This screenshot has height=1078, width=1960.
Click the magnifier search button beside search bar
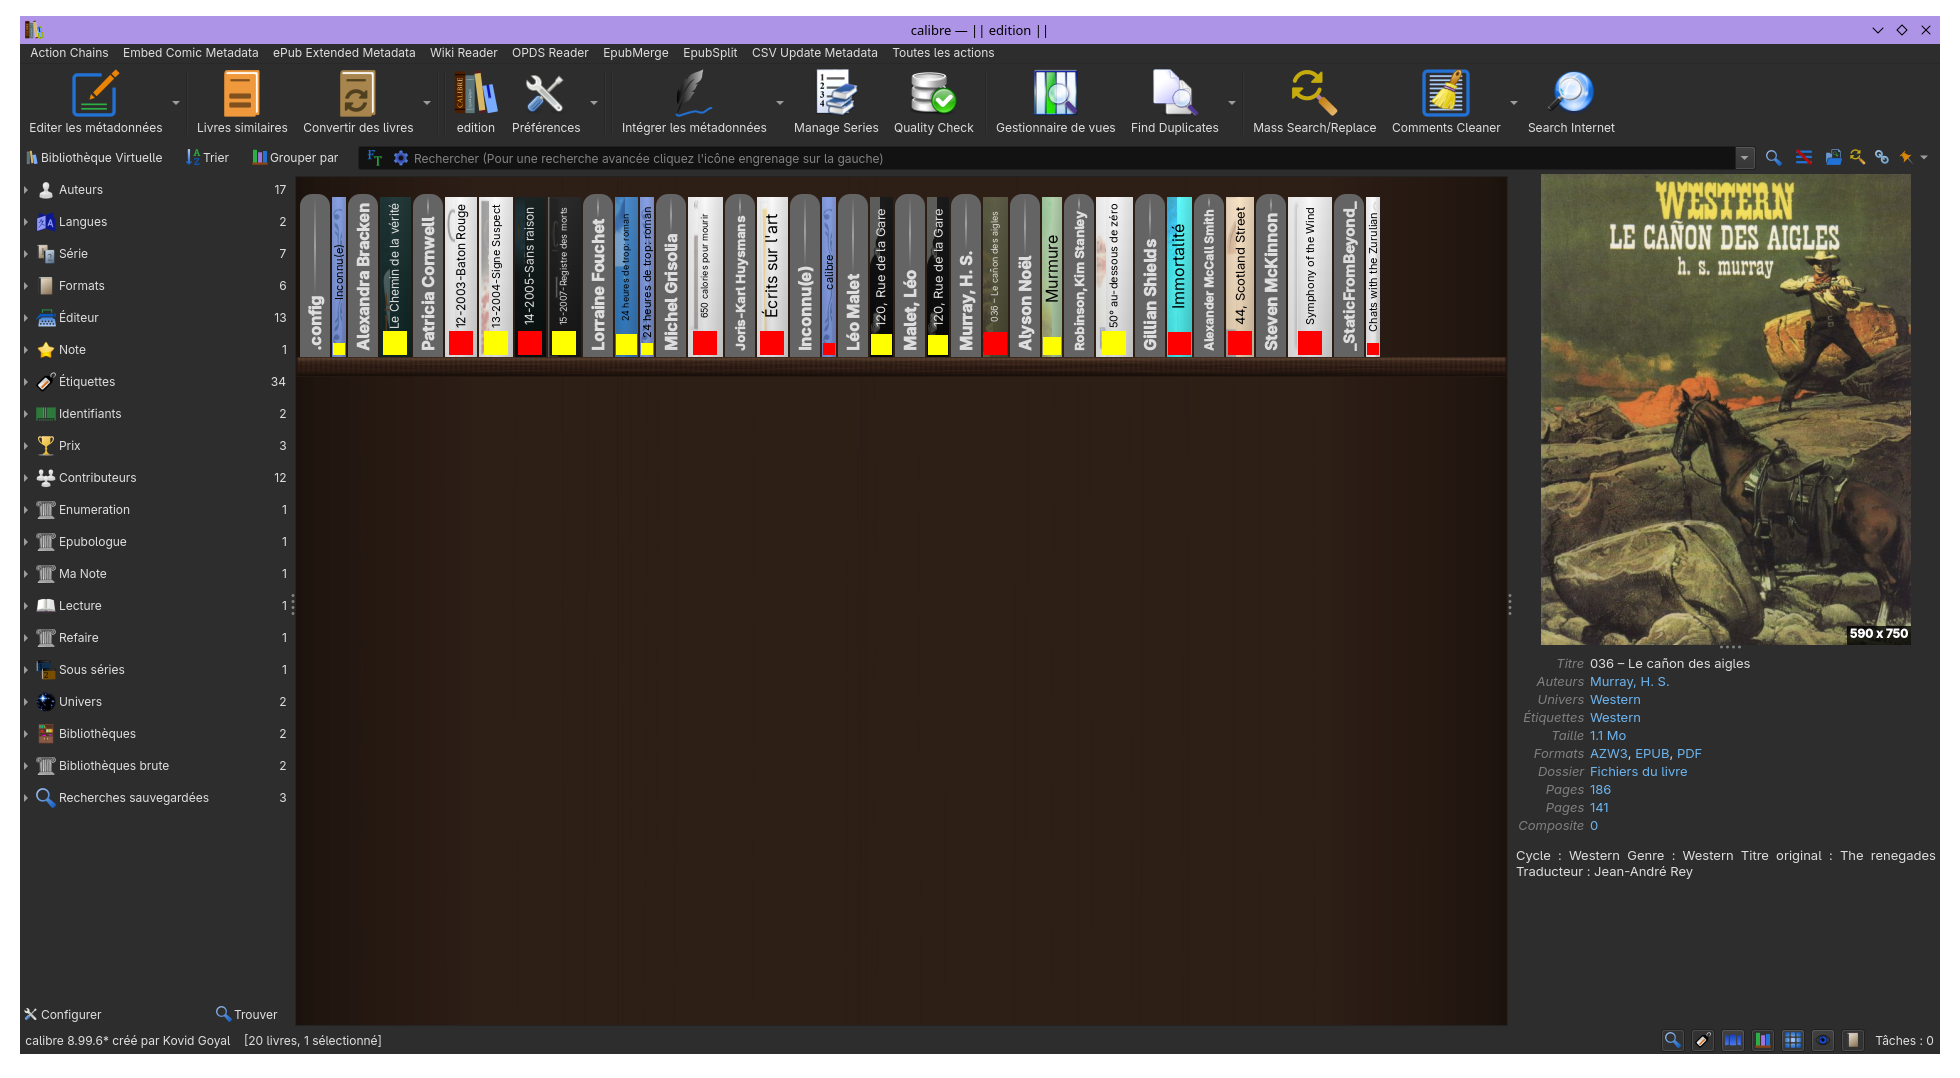click(x=1773, y=158)
